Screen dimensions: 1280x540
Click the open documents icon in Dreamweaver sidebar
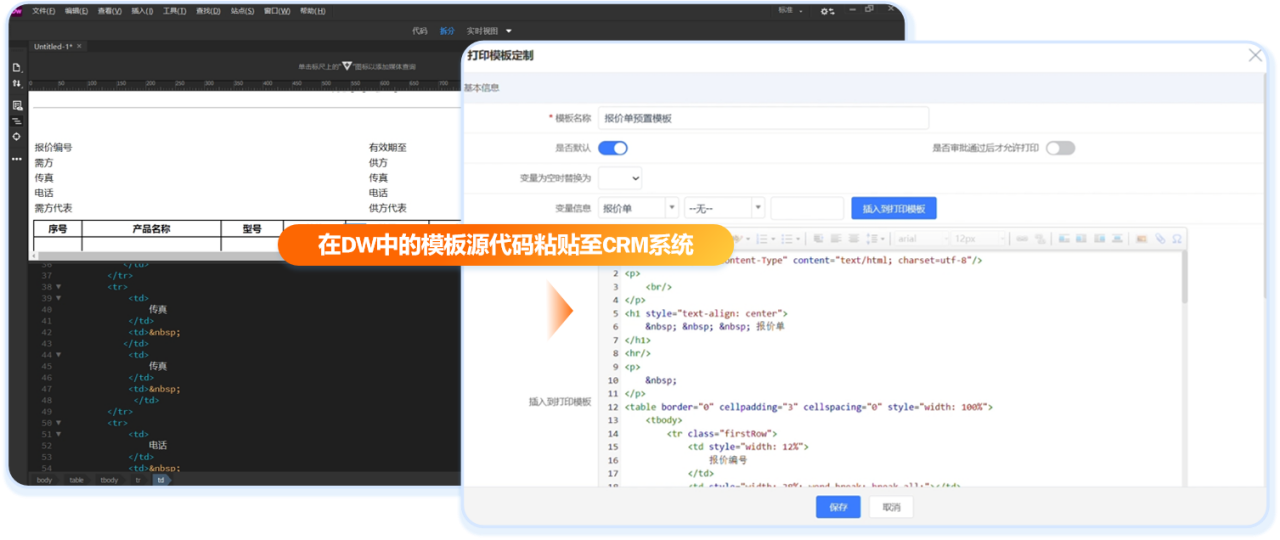click(x=17, y=67)
